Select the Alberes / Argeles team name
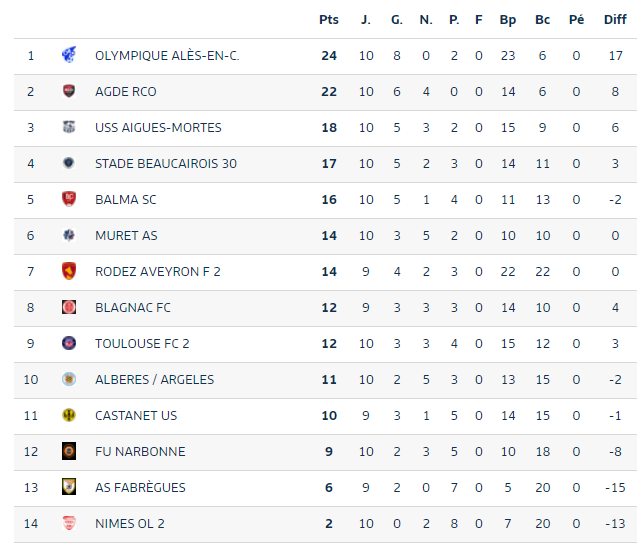The height and width of the screenshot is (554, 641). [155, 379]
